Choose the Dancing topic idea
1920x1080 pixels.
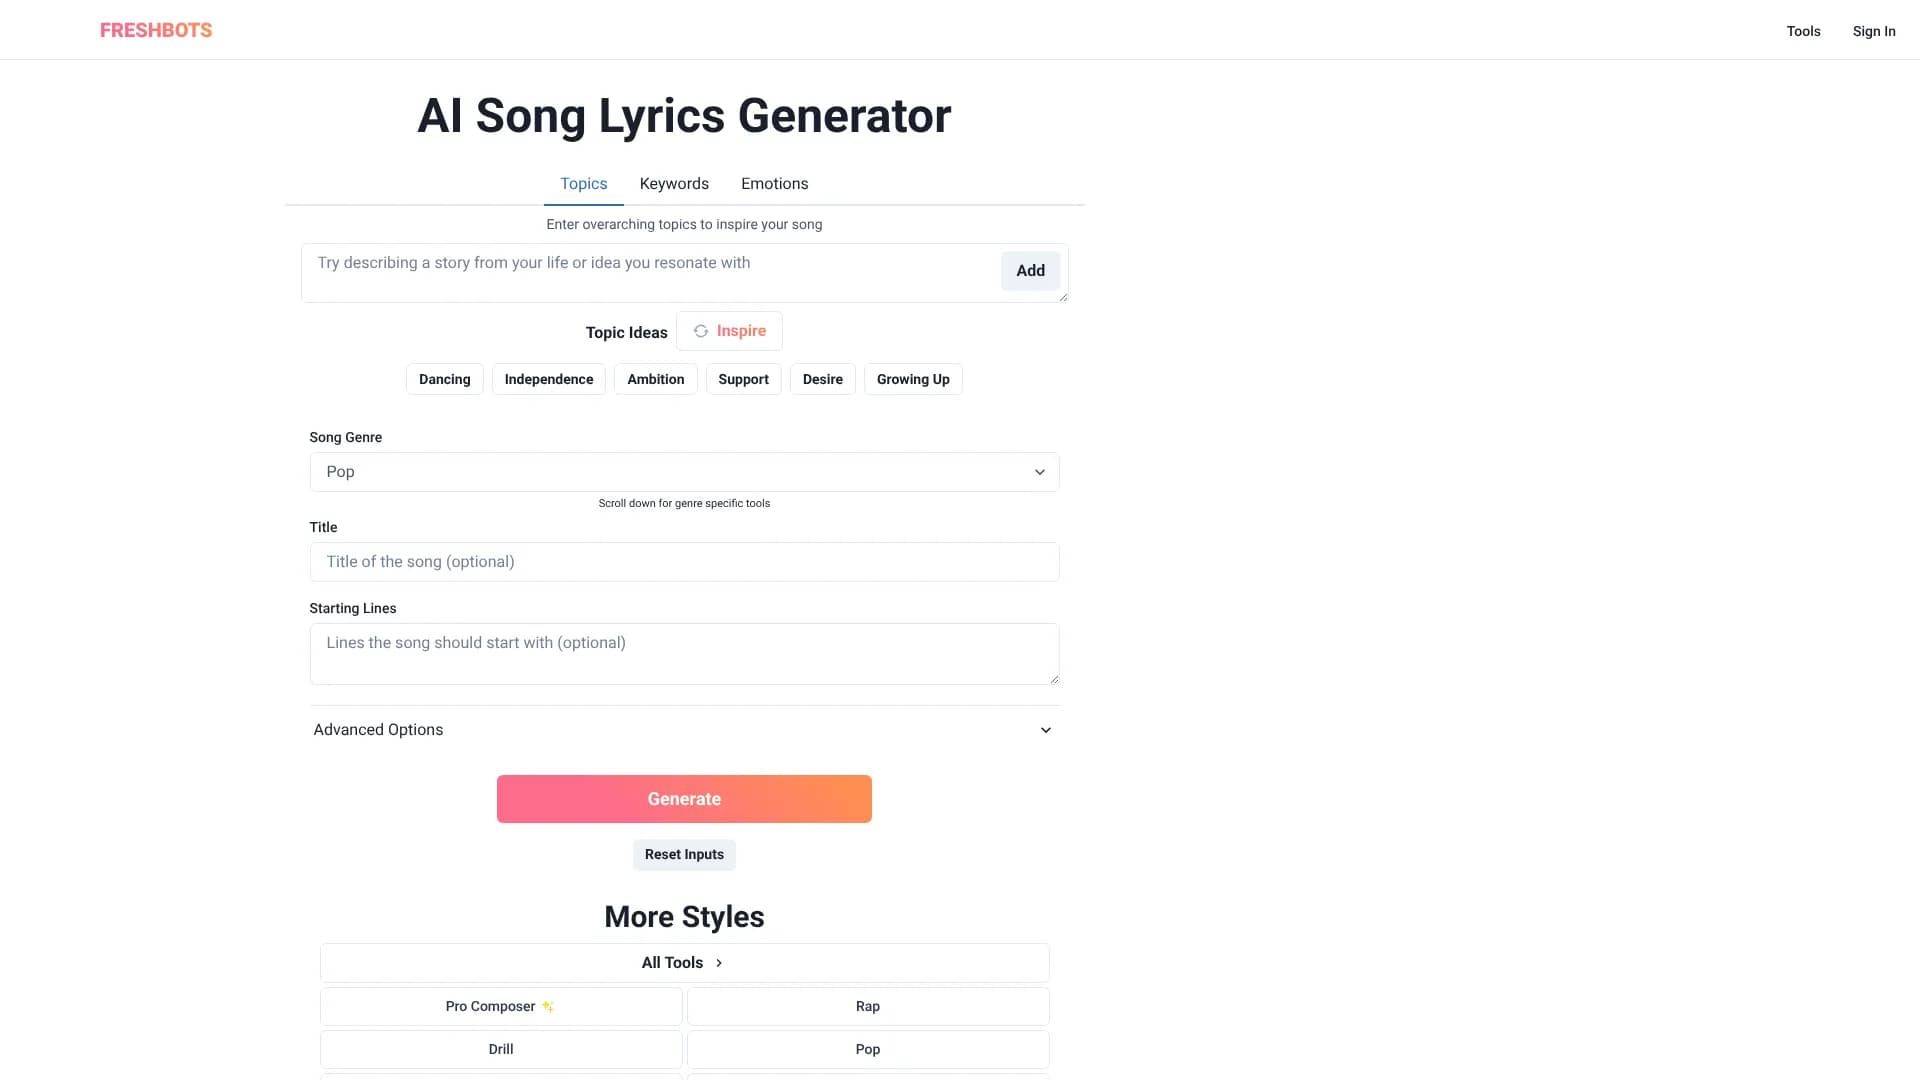[x=444, y=380]
